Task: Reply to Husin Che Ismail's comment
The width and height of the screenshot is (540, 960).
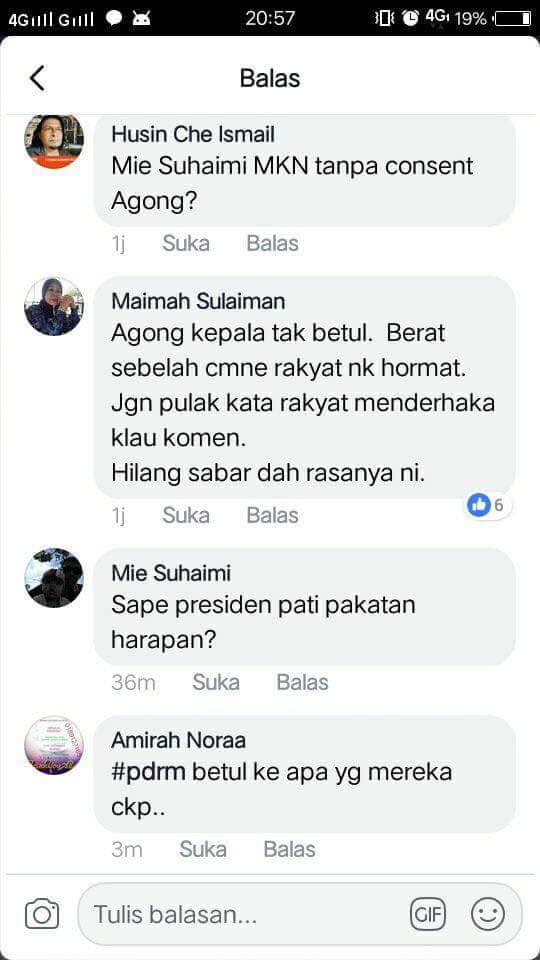Action: (x=272, y=244)
